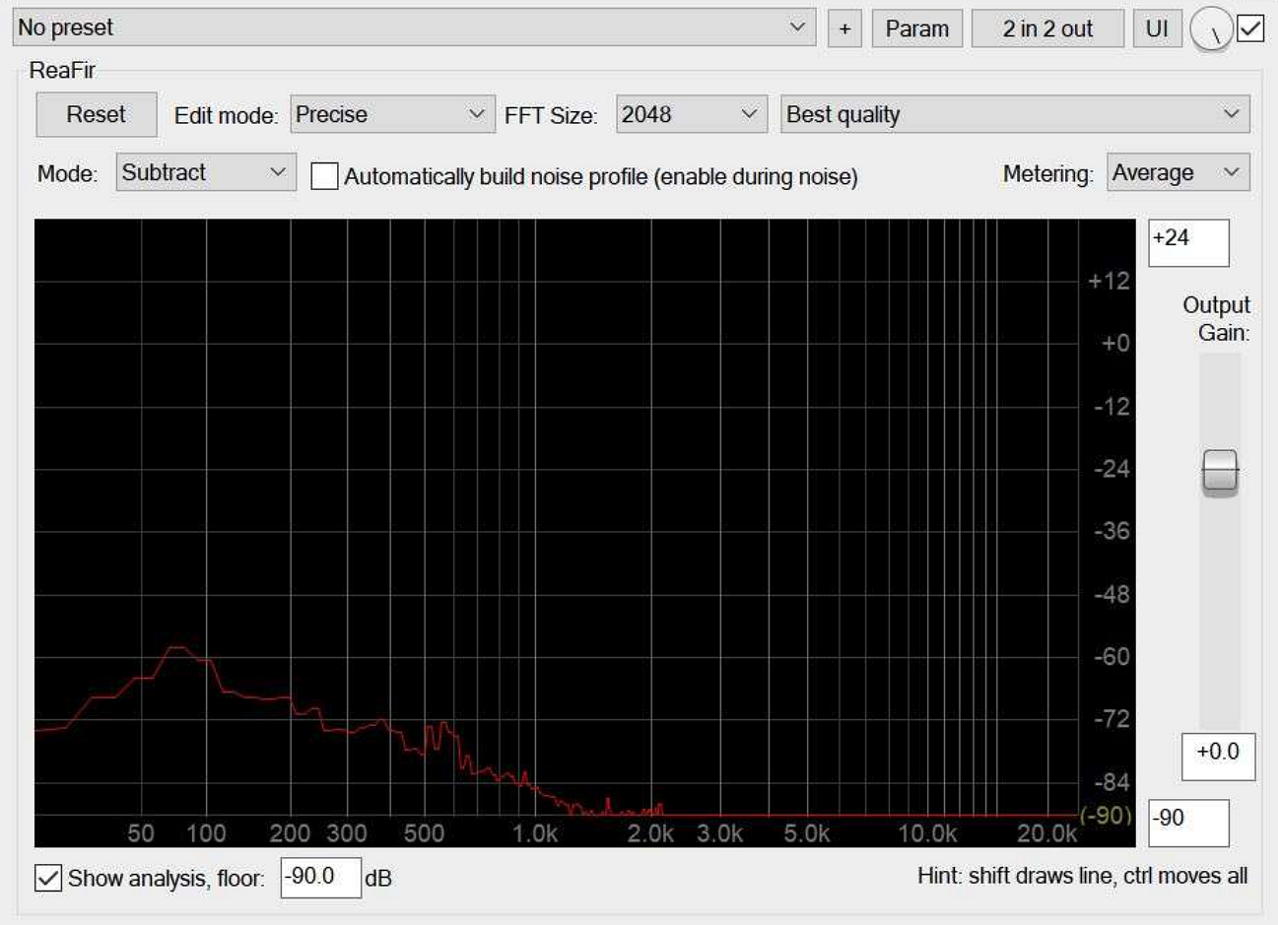Open the Param button menu
The image size is (1278, 925).
click(x=917, y=29)
